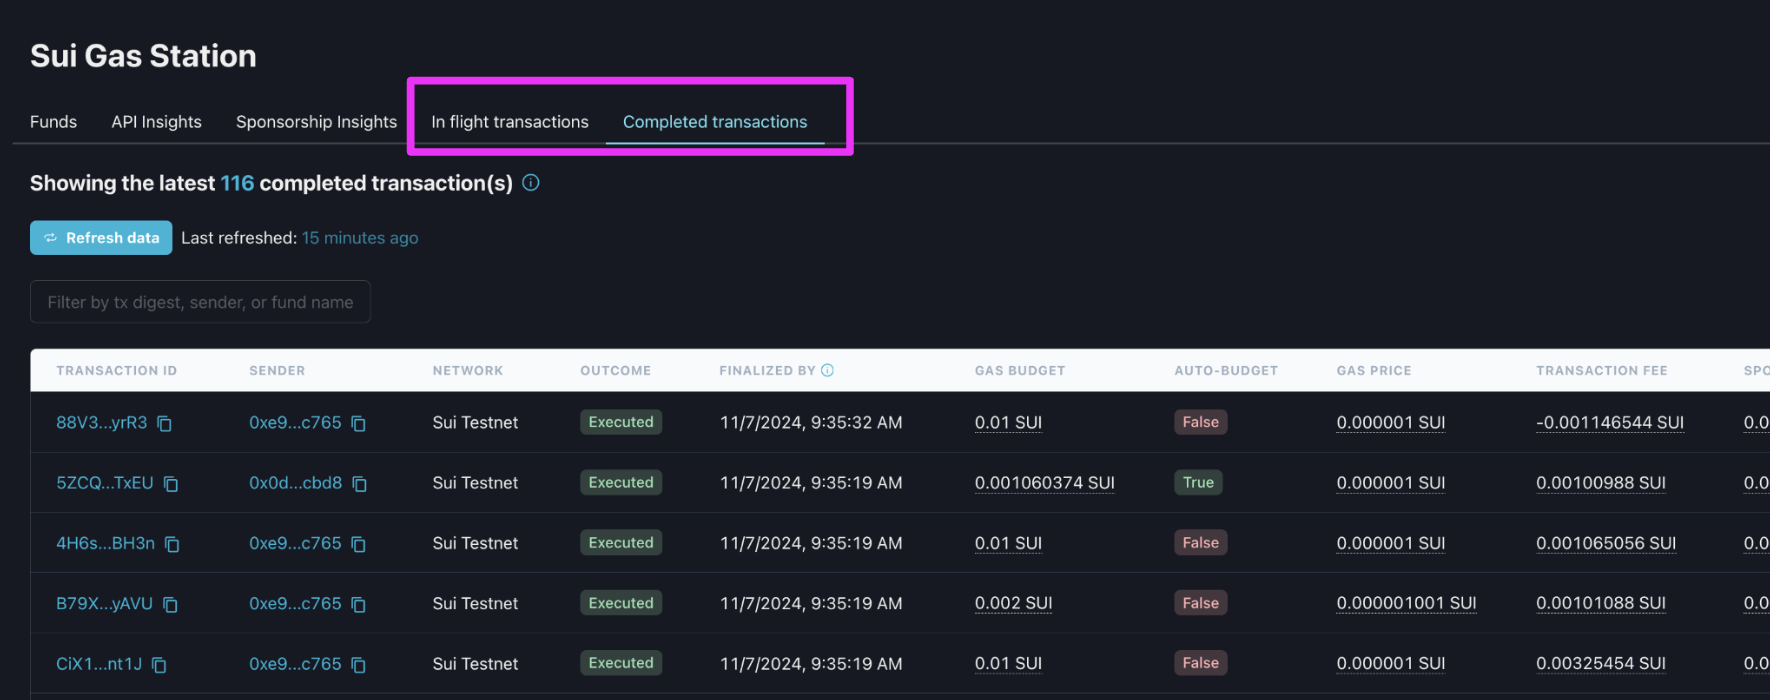Click Executed badge in CiX1...nt1J row
This screenshot has width=1770, height=700.
pos(621,663)
